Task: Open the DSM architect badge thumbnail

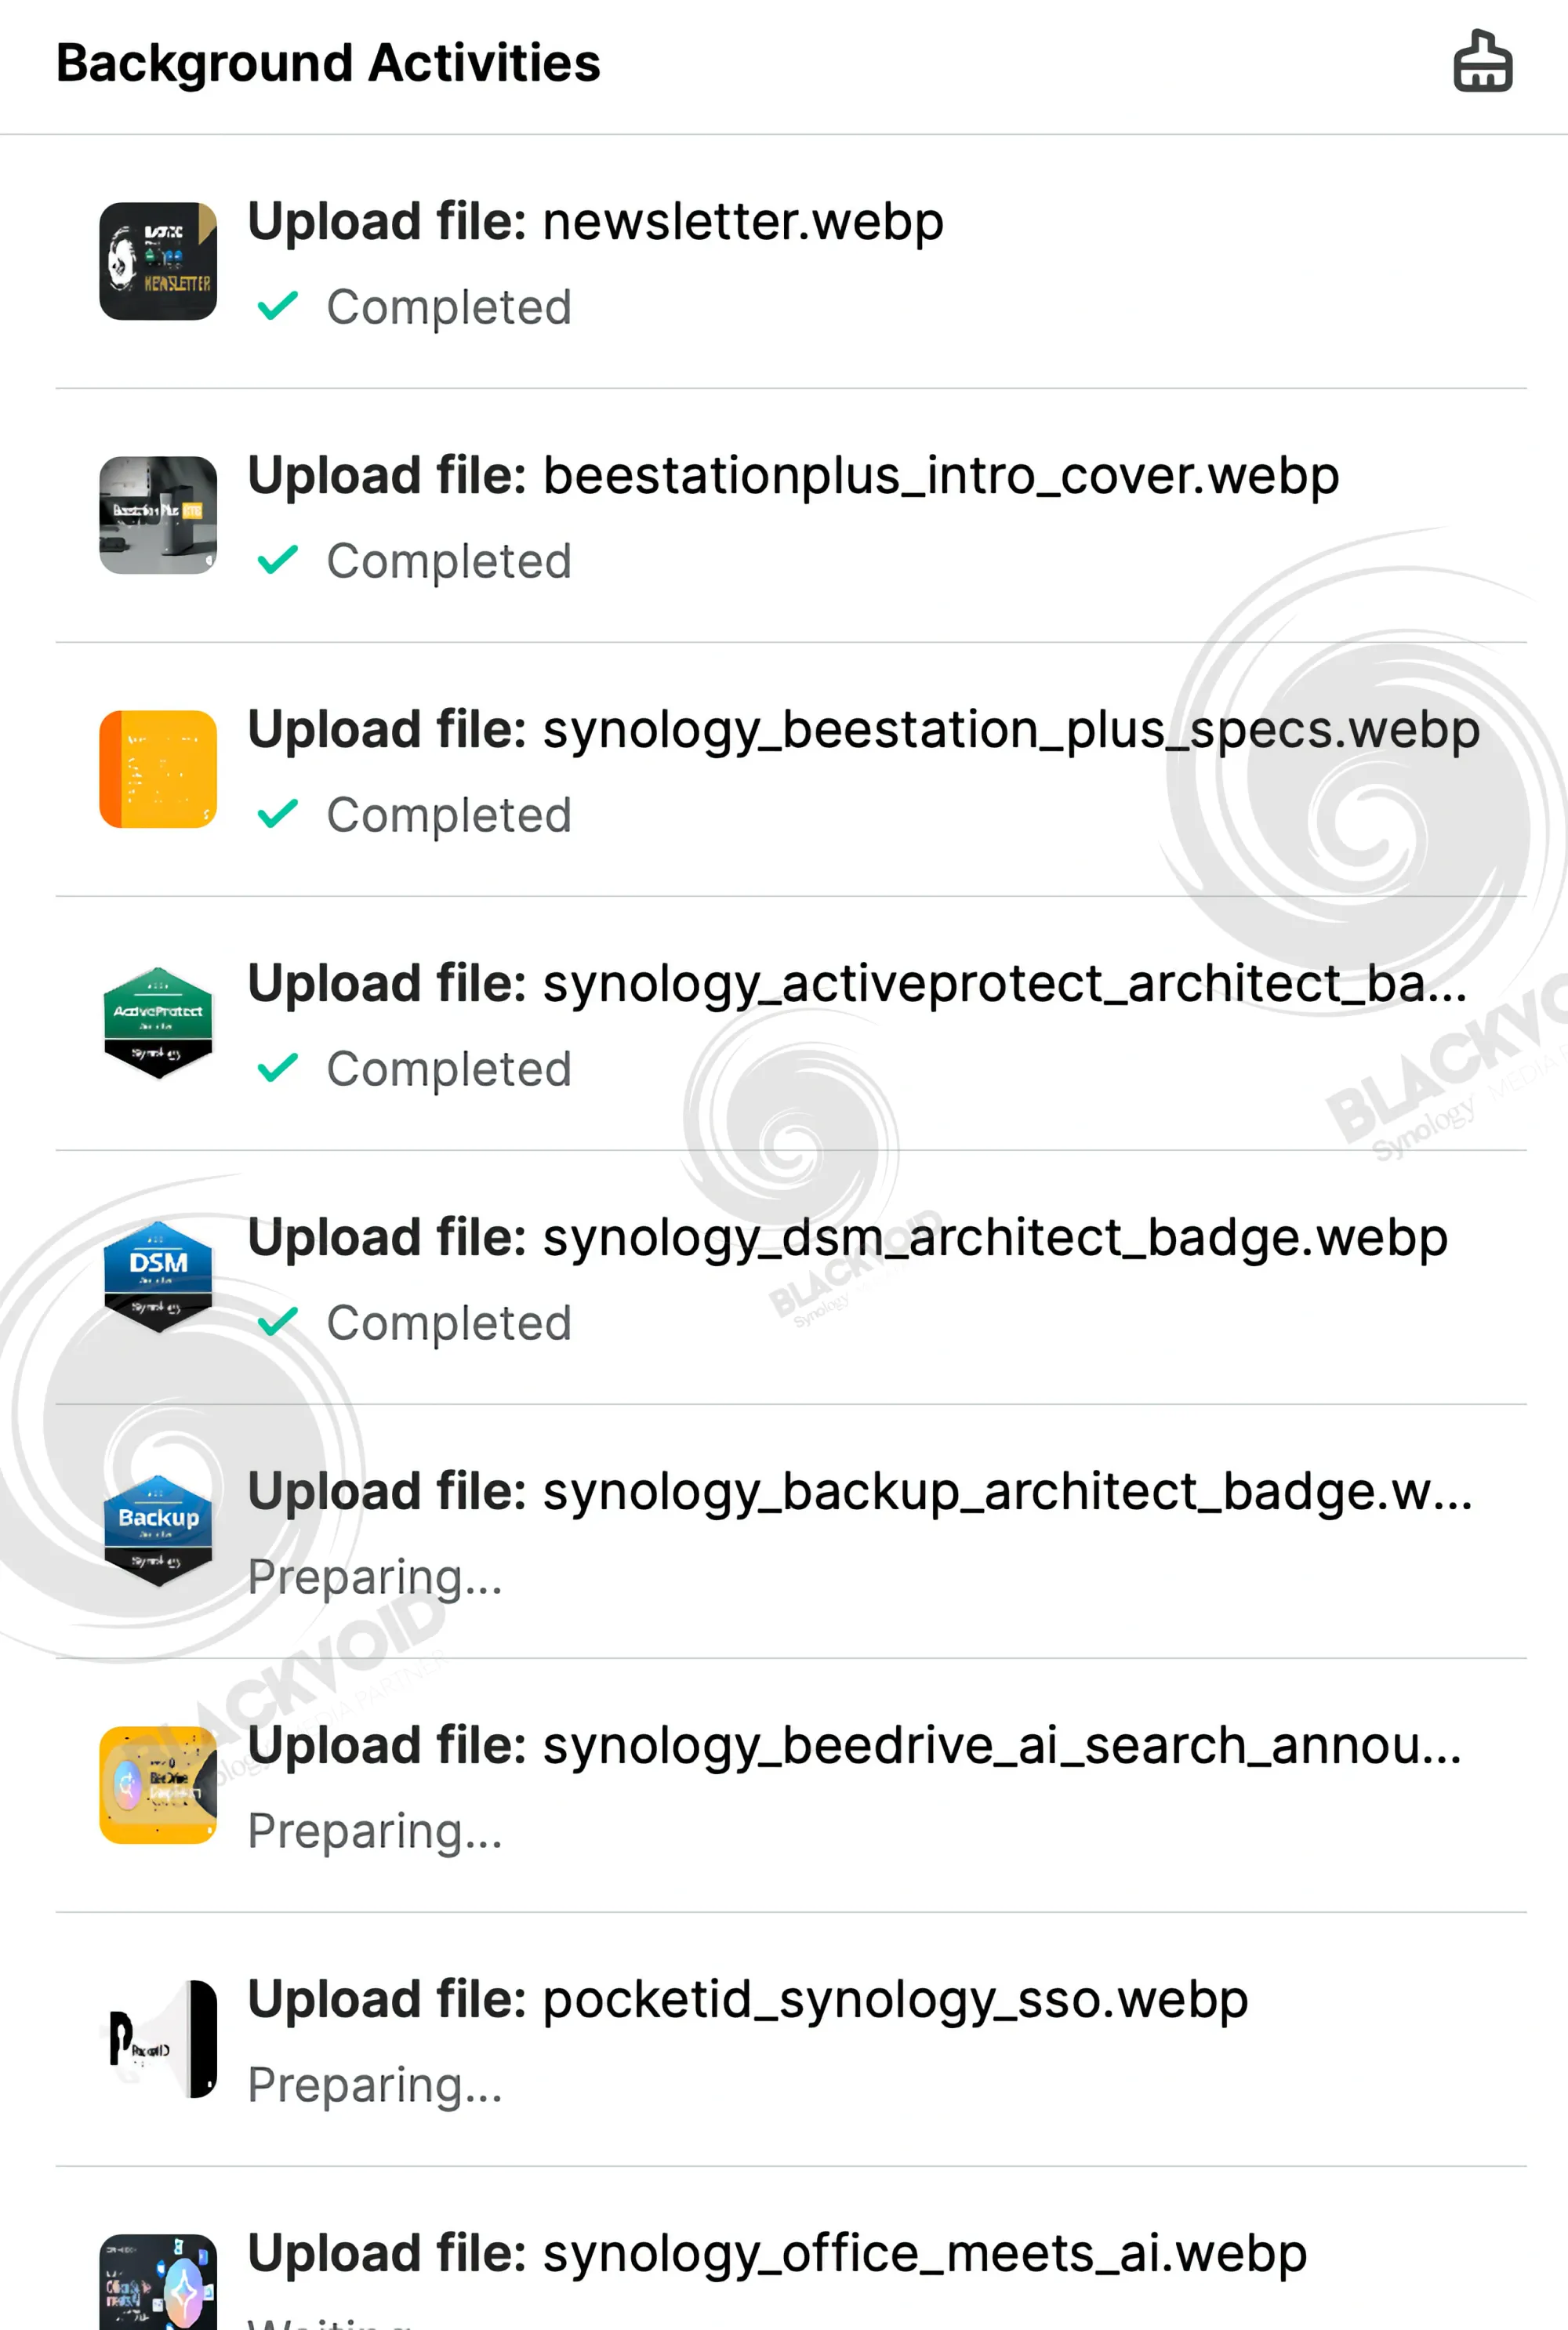Action: click(158, 1277)
